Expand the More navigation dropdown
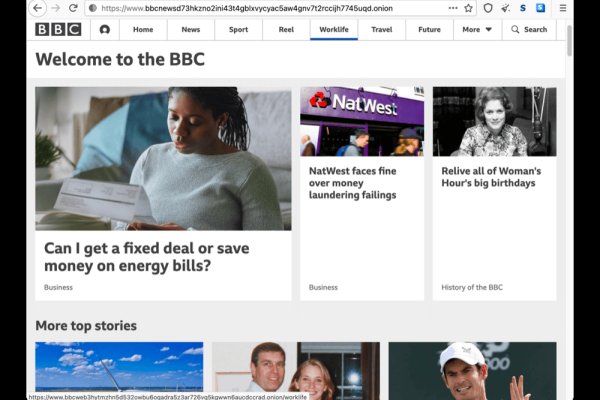600x400 pixels. [x=476, y=29]
